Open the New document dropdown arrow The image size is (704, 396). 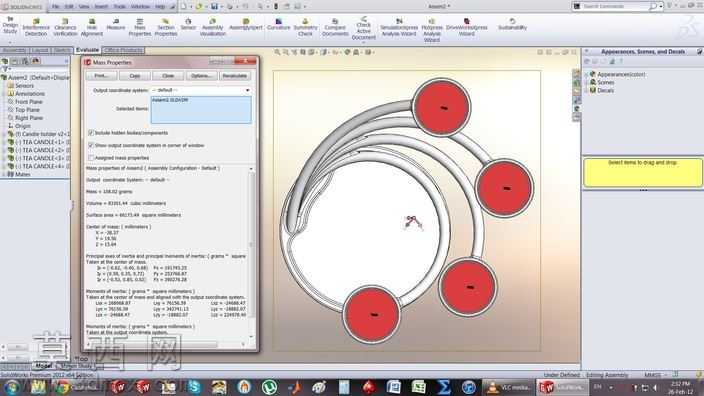click(x=190, y=7)
